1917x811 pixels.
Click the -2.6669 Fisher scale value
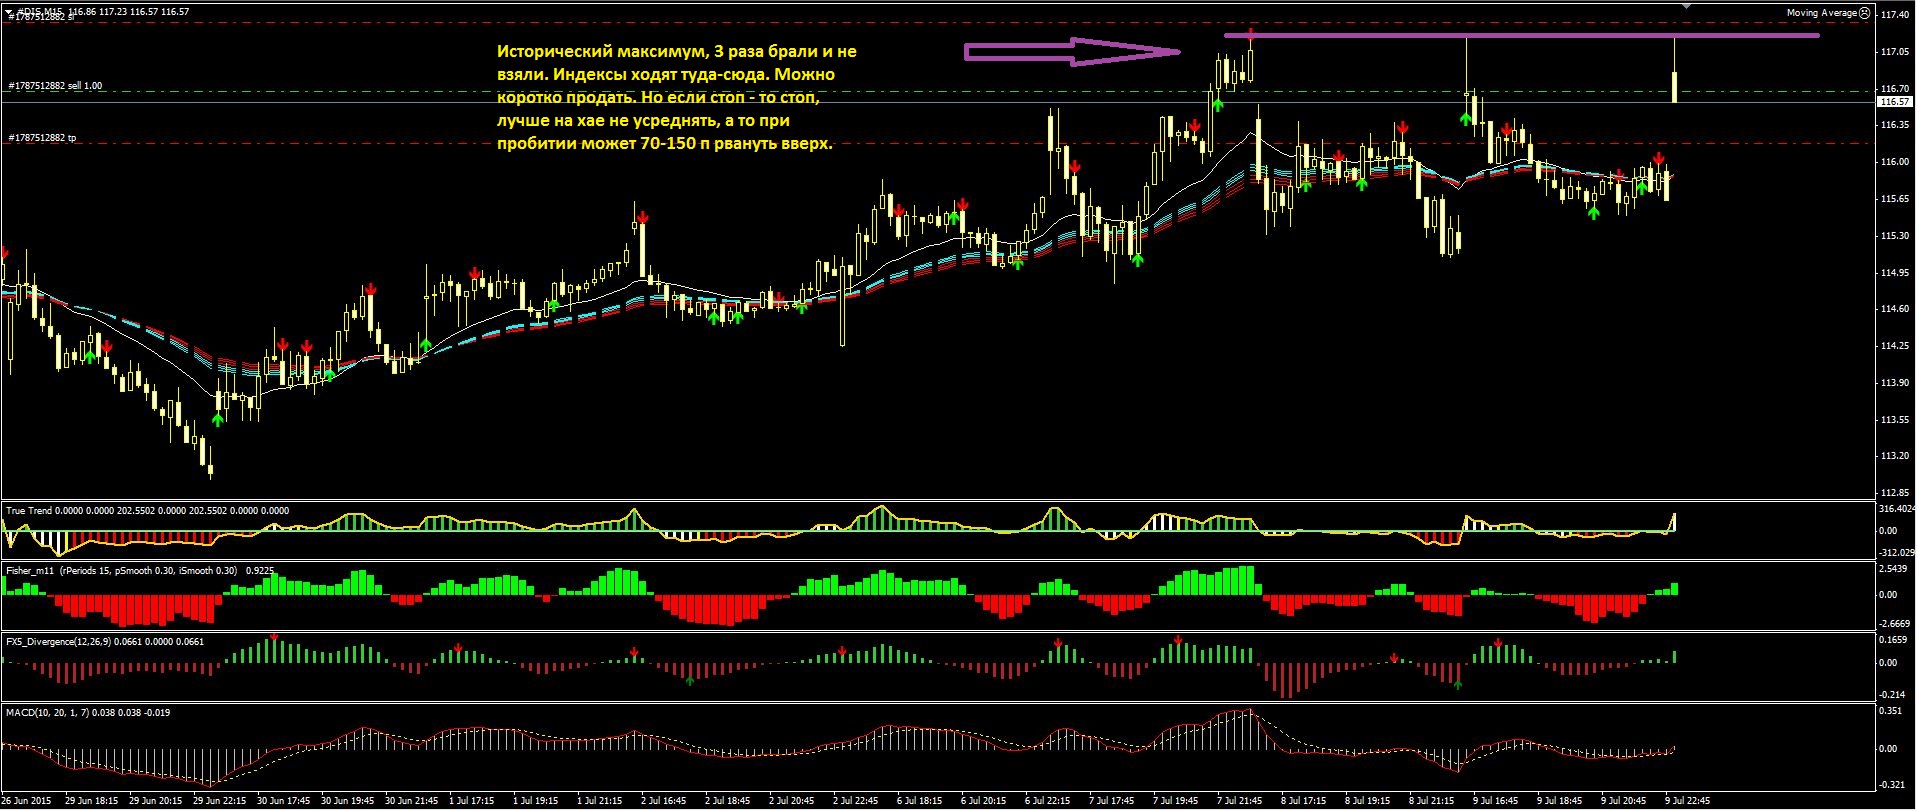[x=1895, y=623]
